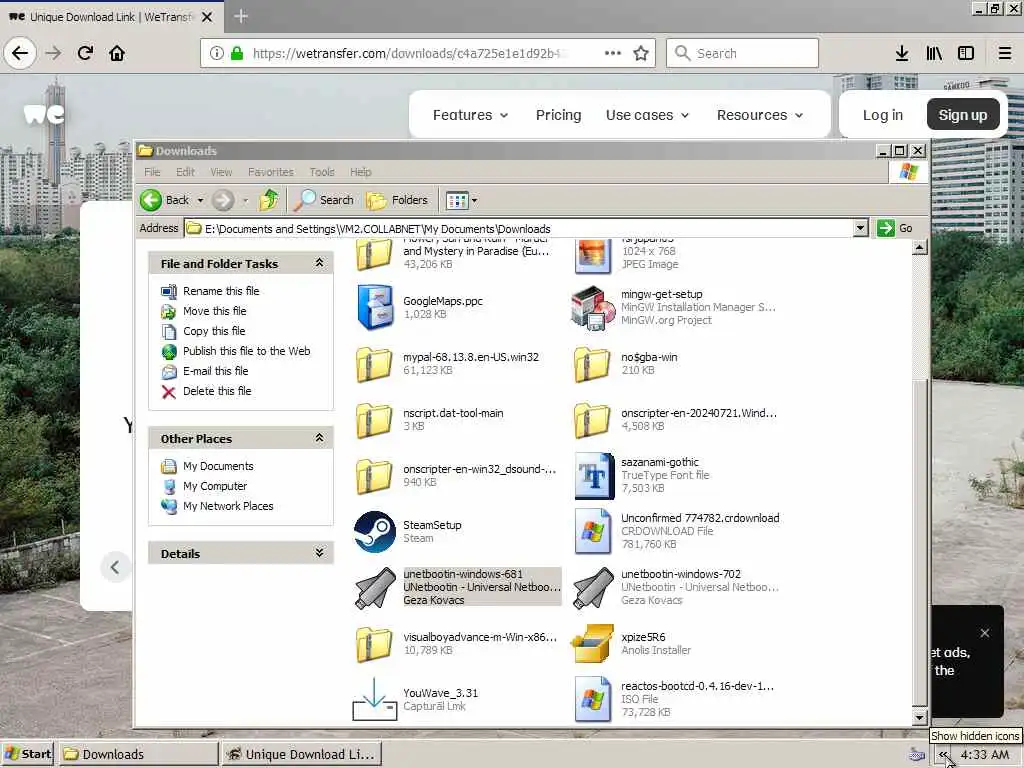The image size is (1024, 768).
Task: Click Explorer Back button
Action: [165, 200]
